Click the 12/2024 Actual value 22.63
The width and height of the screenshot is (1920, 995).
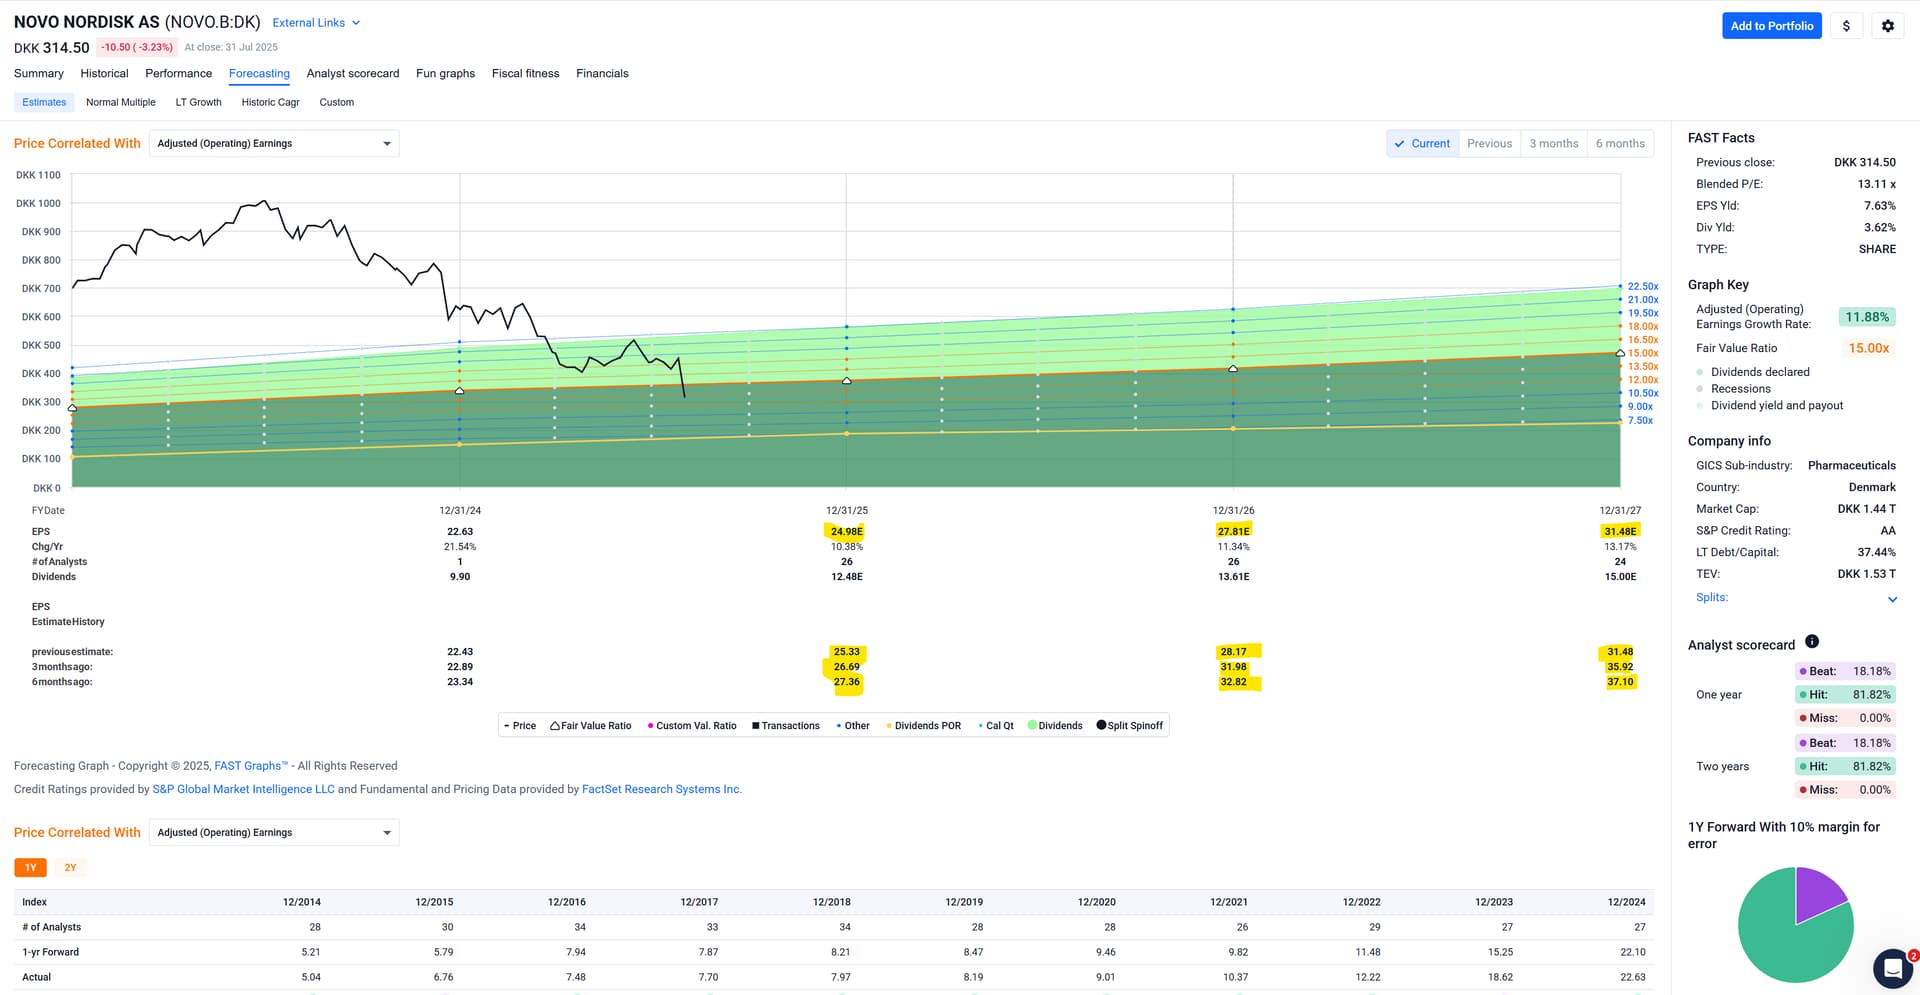click(x=1632, y=977)
